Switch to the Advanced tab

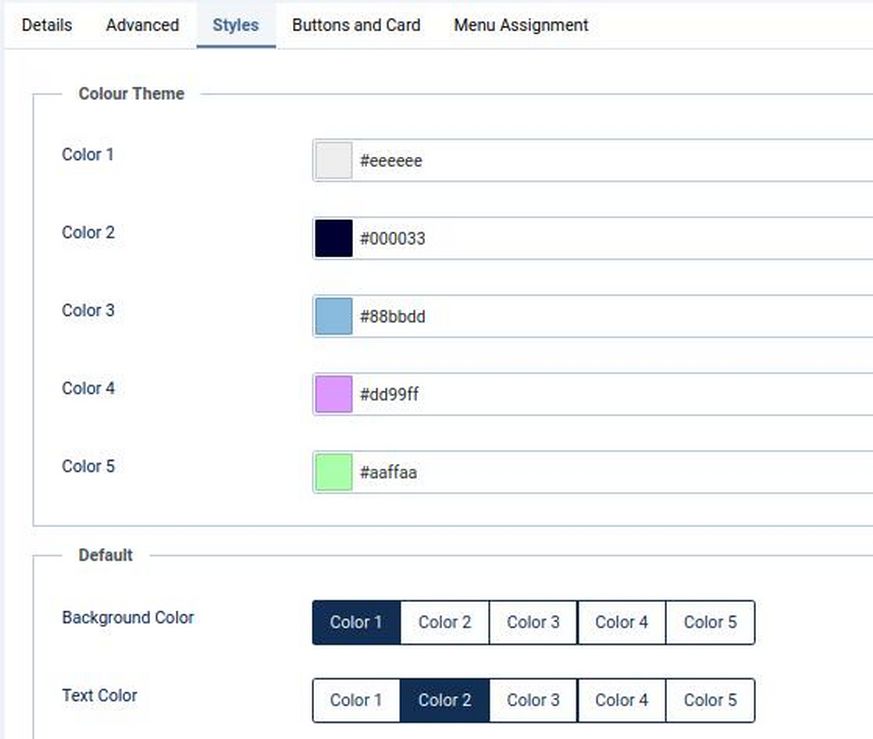(142, 25)
